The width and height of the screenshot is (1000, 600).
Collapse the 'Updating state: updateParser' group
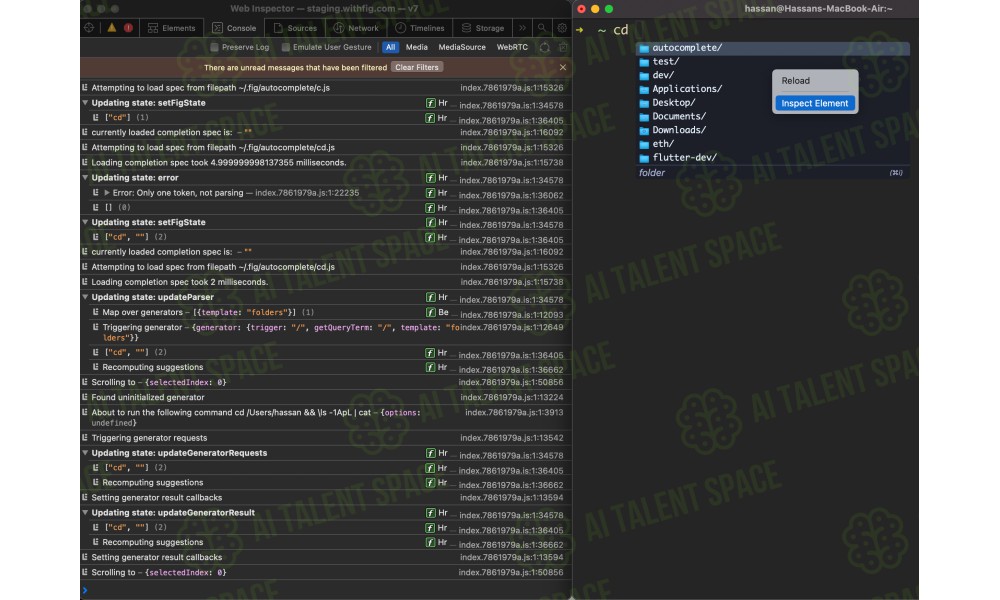[85, 297]
